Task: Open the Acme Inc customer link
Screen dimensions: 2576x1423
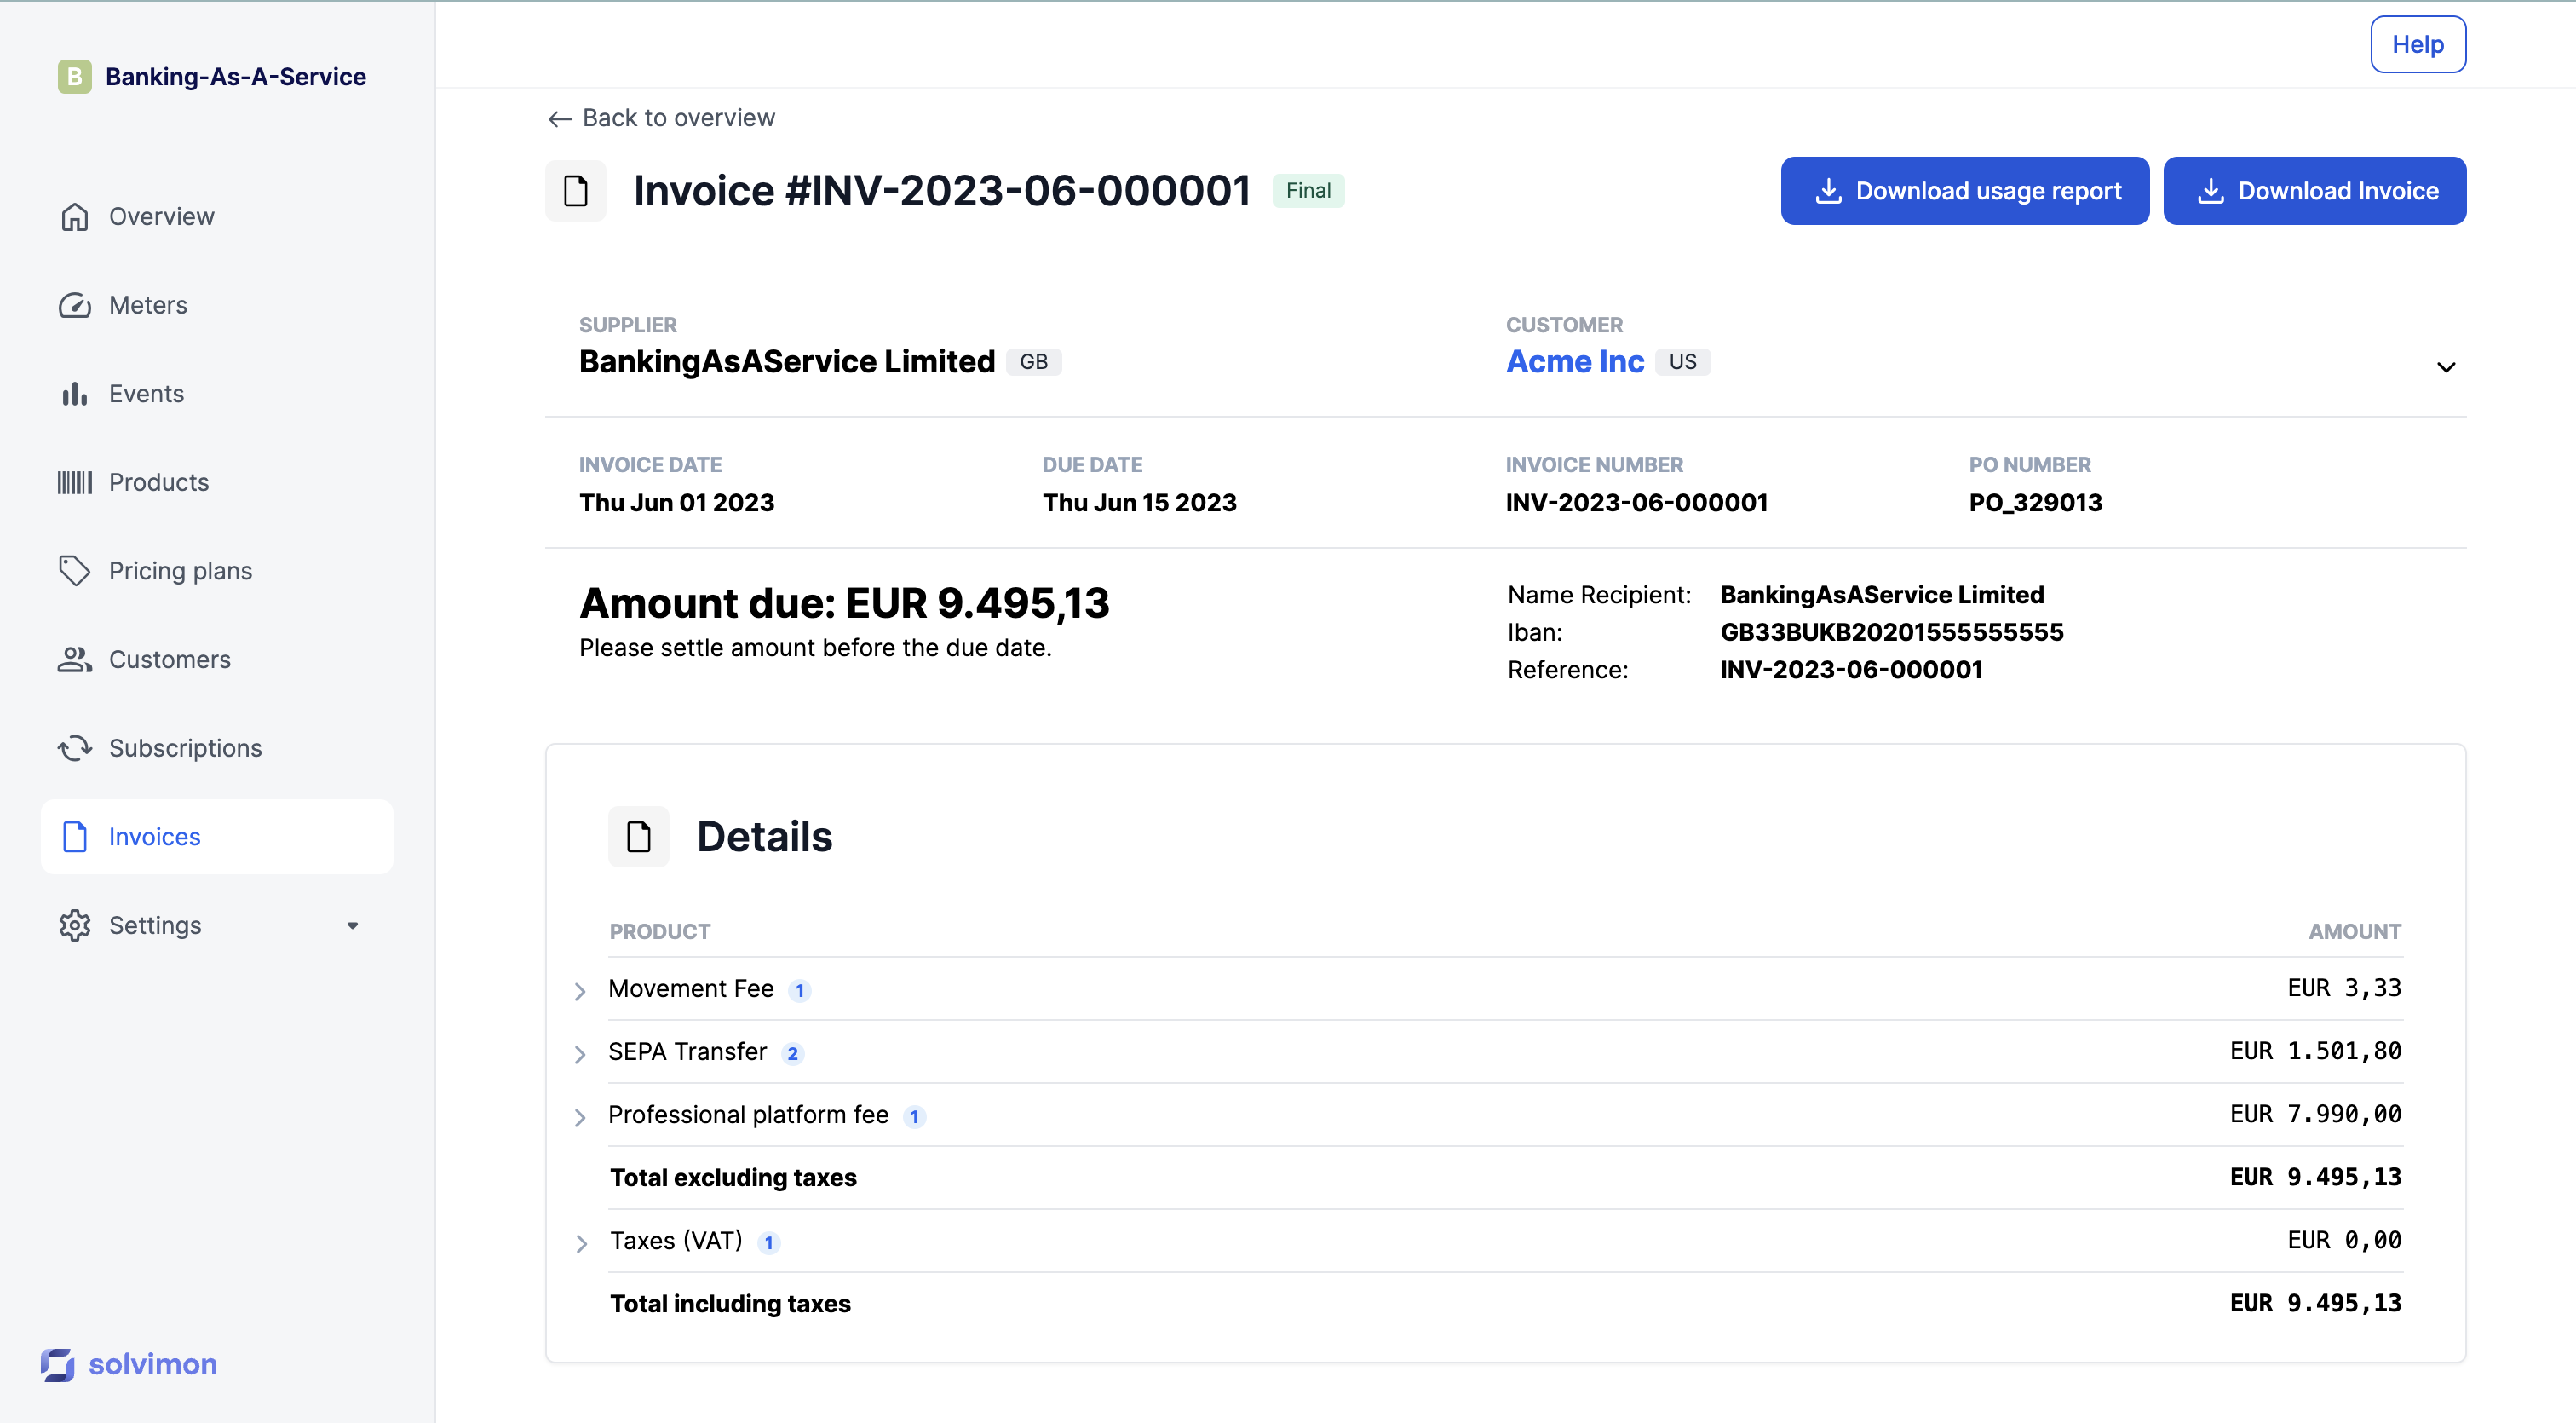Action: [x=1574, y=361]
